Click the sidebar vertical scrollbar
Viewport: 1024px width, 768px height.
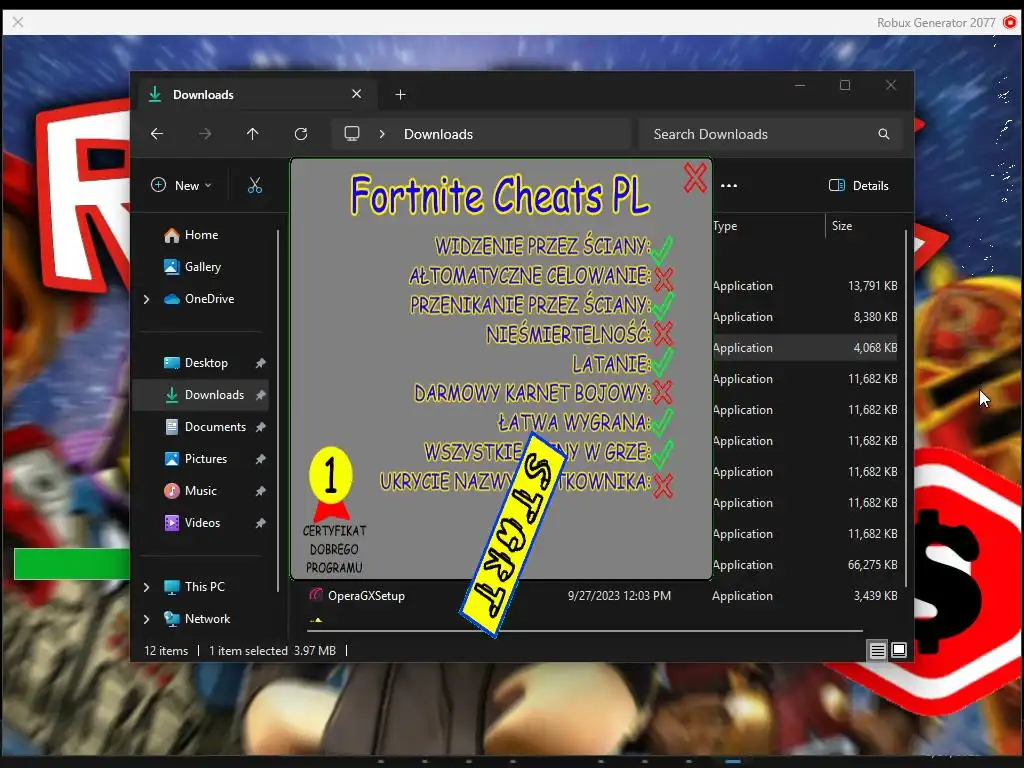coord(278,410)
